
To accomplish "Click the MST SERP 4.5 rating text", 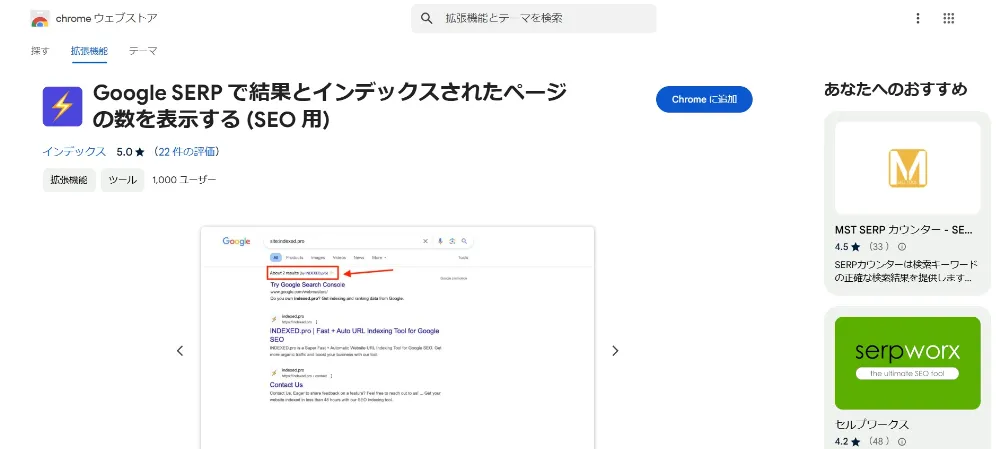I will [x=847, y=247].
